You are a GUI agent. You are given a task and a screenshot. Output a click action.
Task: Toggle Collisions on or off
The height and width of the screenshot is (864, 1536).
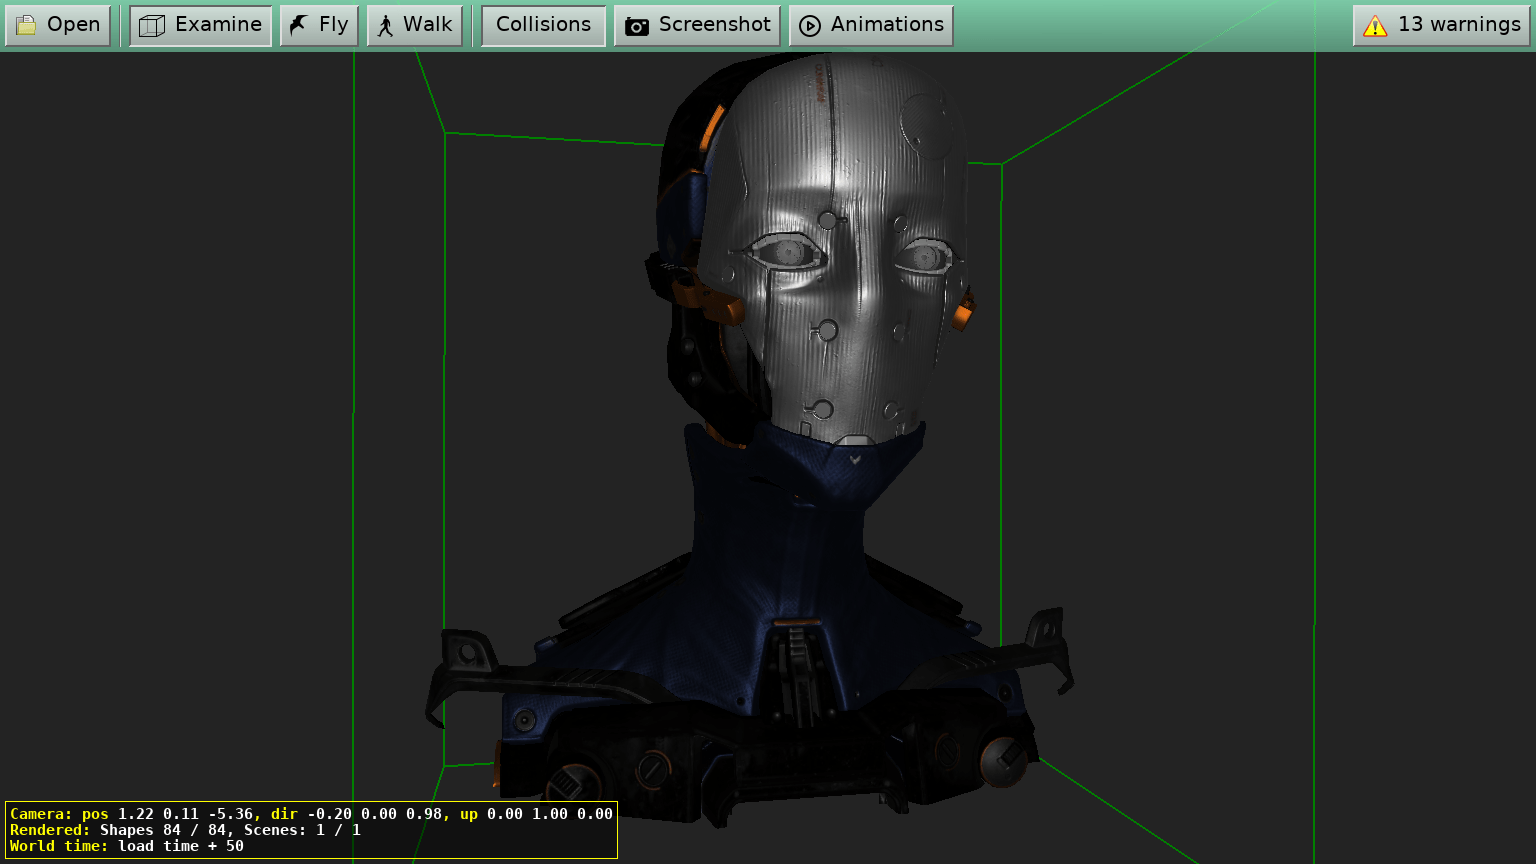pyautogui.click(x=543, y=24)
